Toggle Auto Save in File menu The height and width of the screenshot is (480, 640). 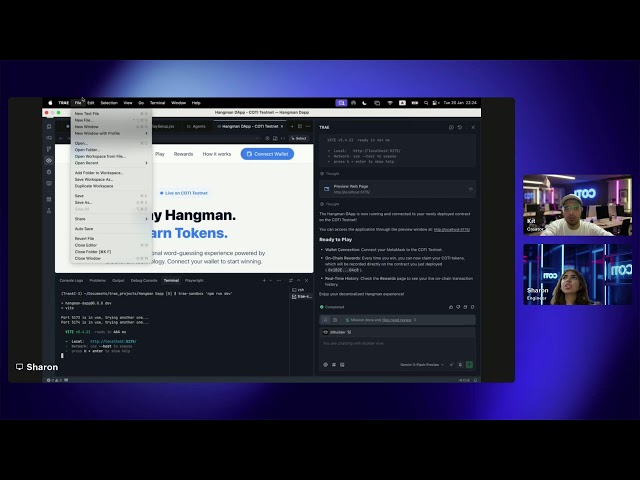pos(111,229)
